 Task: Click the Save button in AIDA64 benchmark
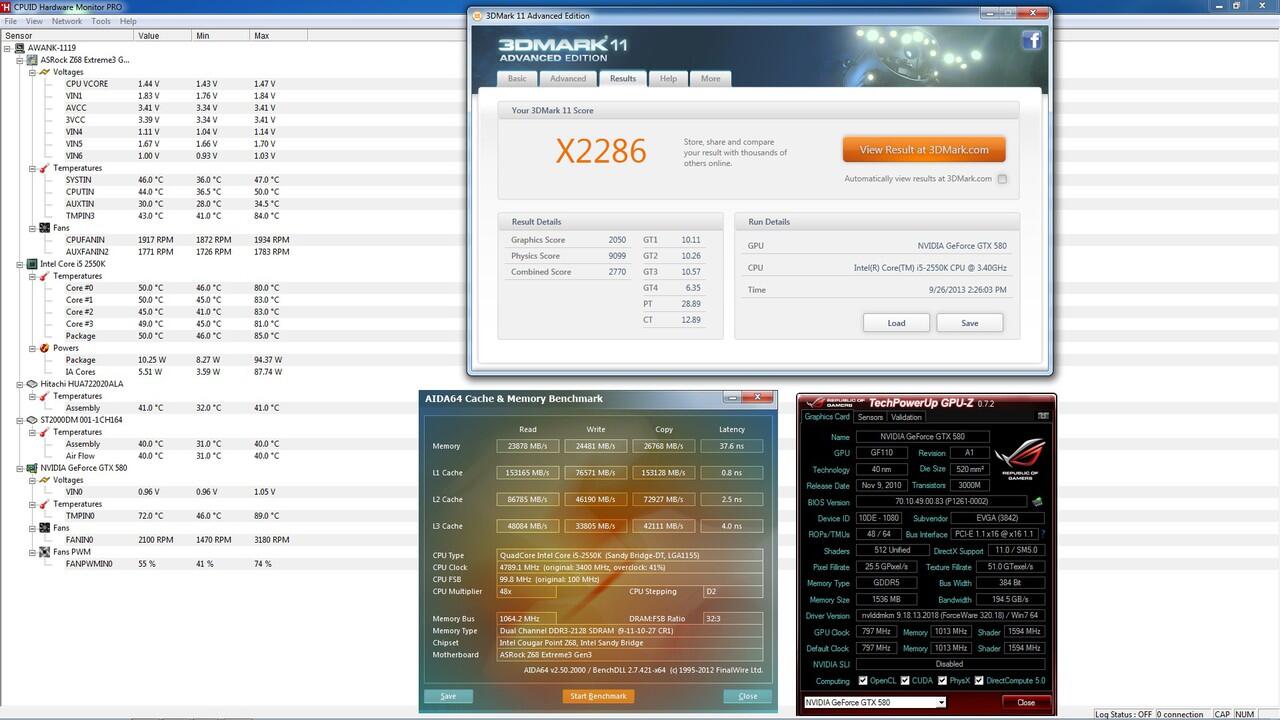448,696
